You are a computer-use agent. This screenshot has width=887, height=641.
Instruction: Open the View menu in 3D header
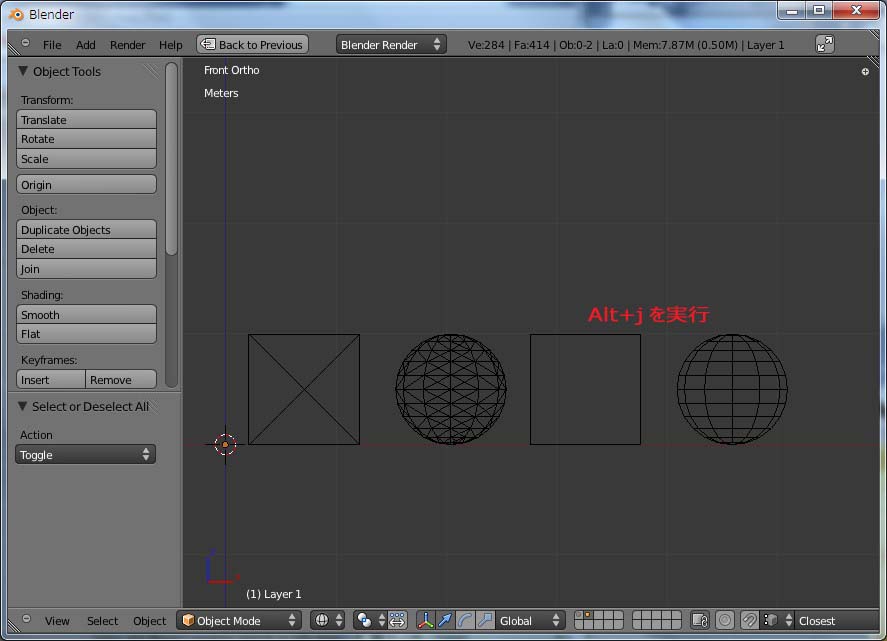coord(57,621)
